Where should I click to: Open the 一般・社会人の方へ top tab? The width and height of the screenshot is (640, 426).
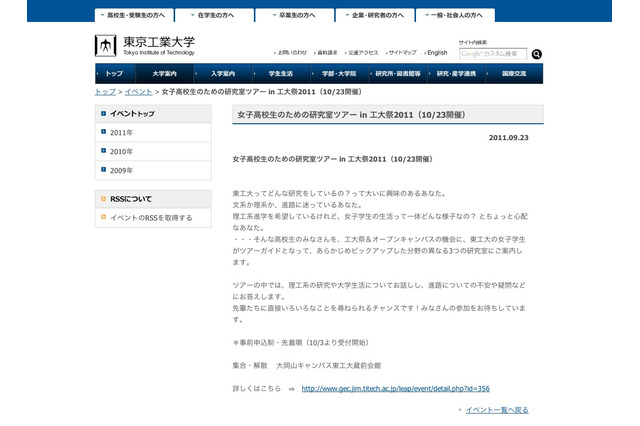coord(455,15)
